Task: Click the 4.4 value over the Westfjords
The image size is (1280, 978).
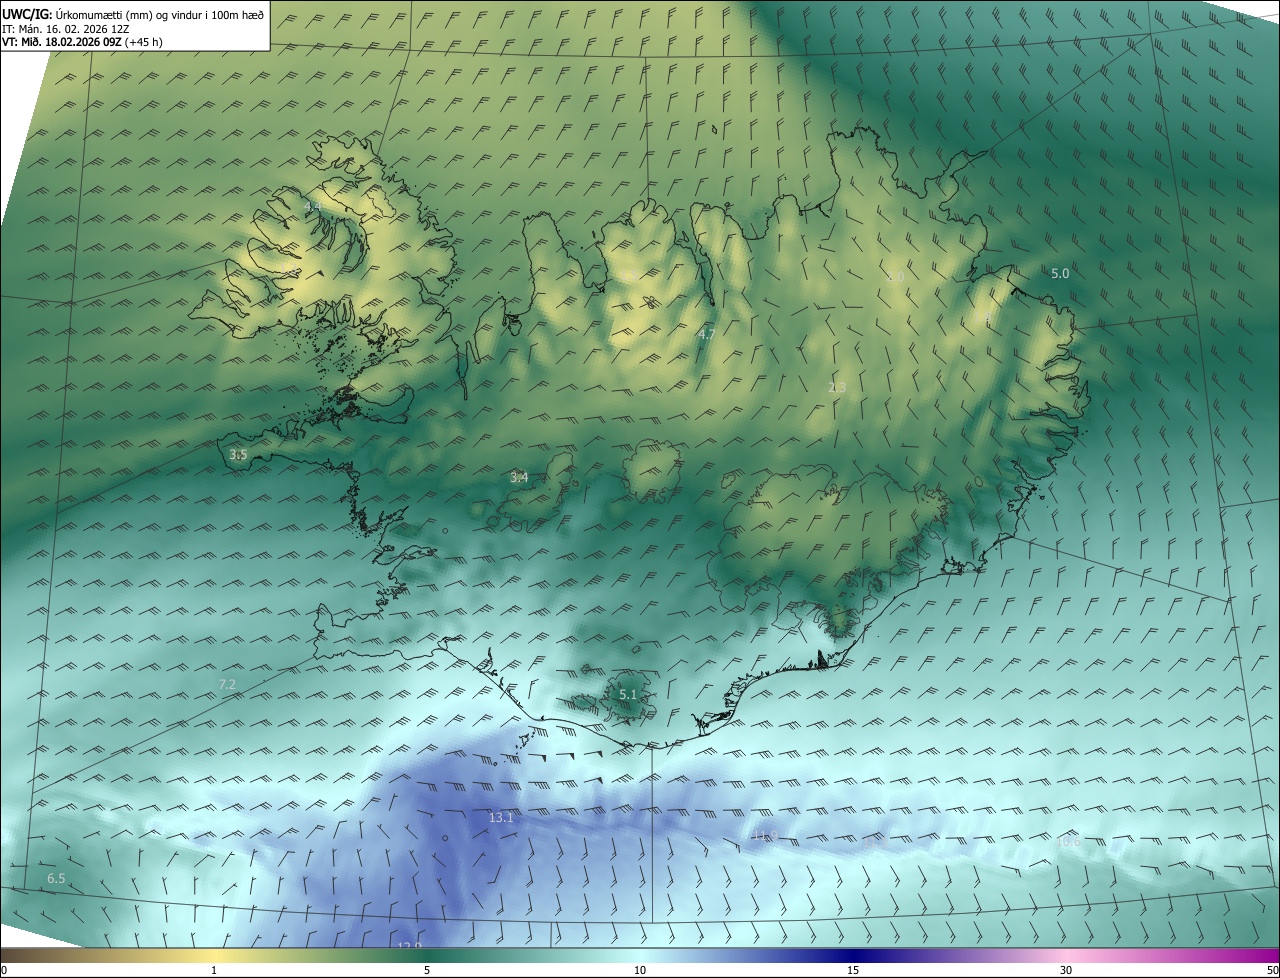Action: pos(312,206)
